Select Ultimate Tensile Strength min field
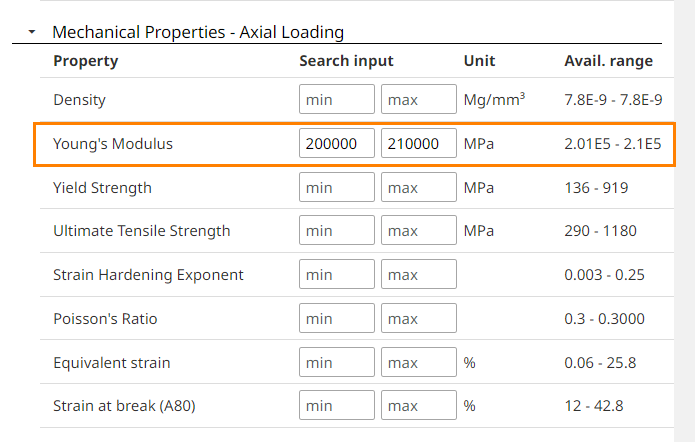The width and height of the screenshot is (695, 442). [337, 231]
